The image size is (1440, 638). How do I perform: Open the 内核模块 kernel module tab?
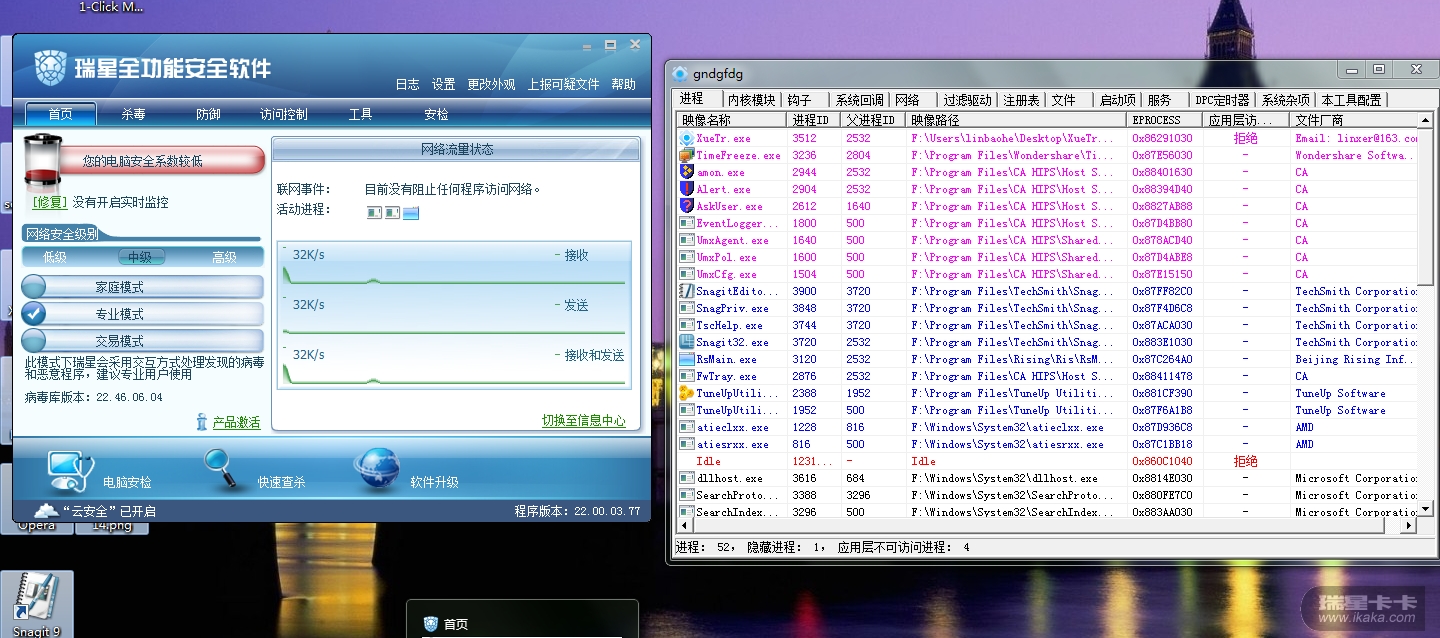point(751,100)
